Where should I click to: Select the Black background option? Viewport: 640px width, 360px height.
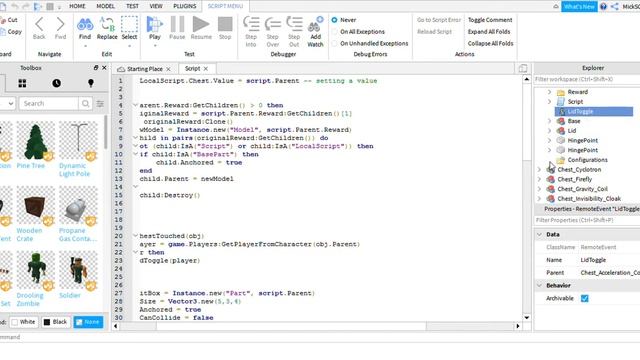(x=55, y=322)
